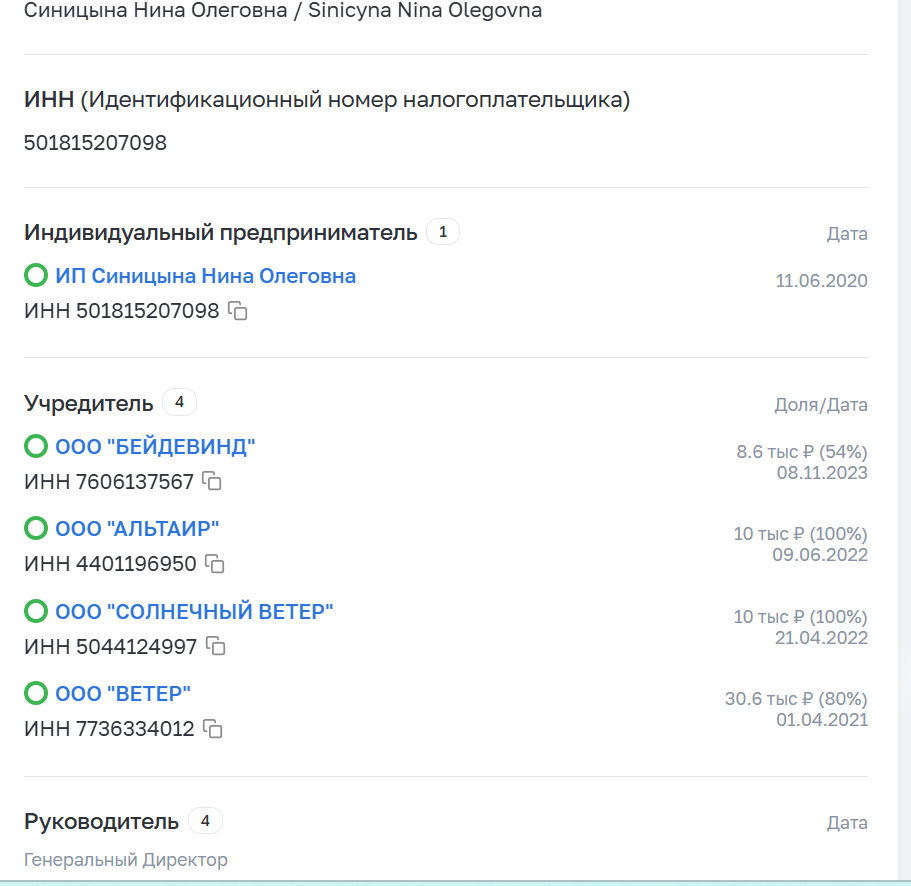Open ООО "АЛЬТАИР" company page
The width and height of the screenshot is (911, 886).
click(x=137, y=529)
